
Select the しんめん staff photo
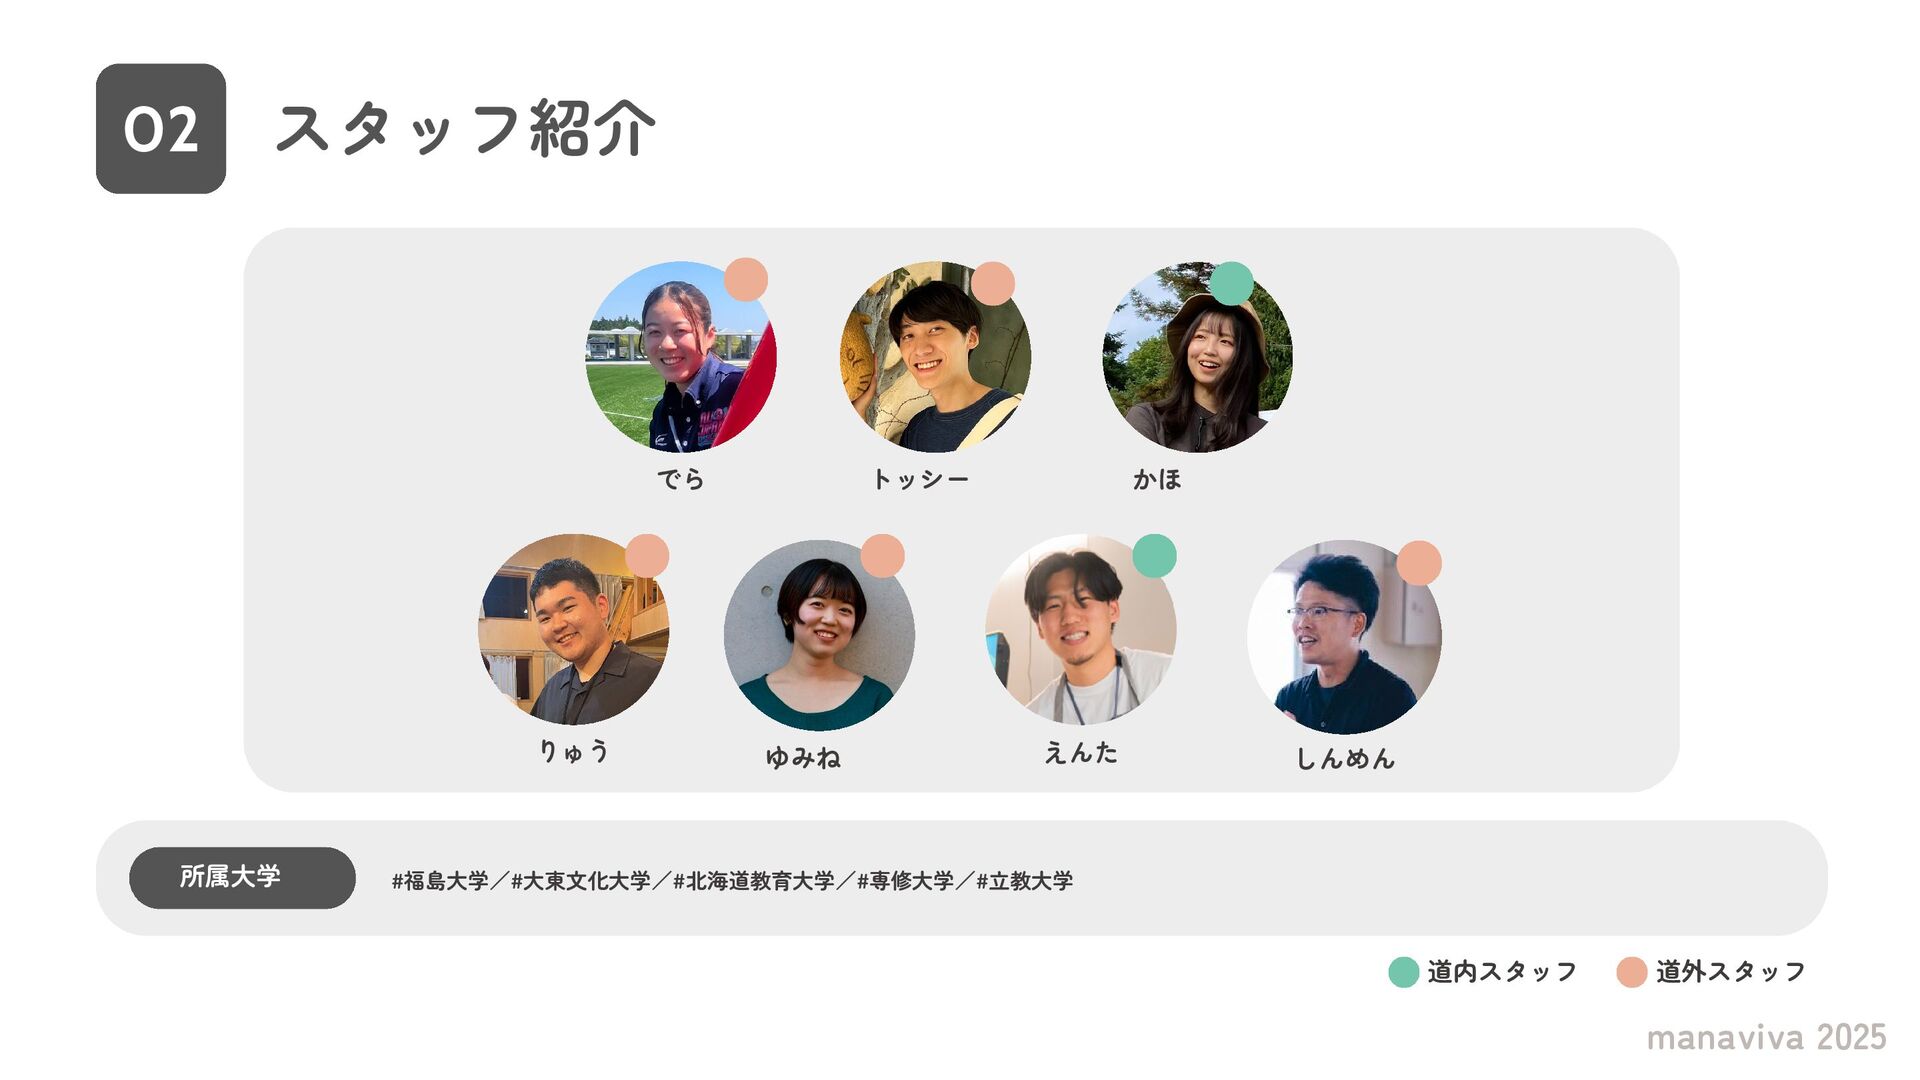click(1344, 637)
